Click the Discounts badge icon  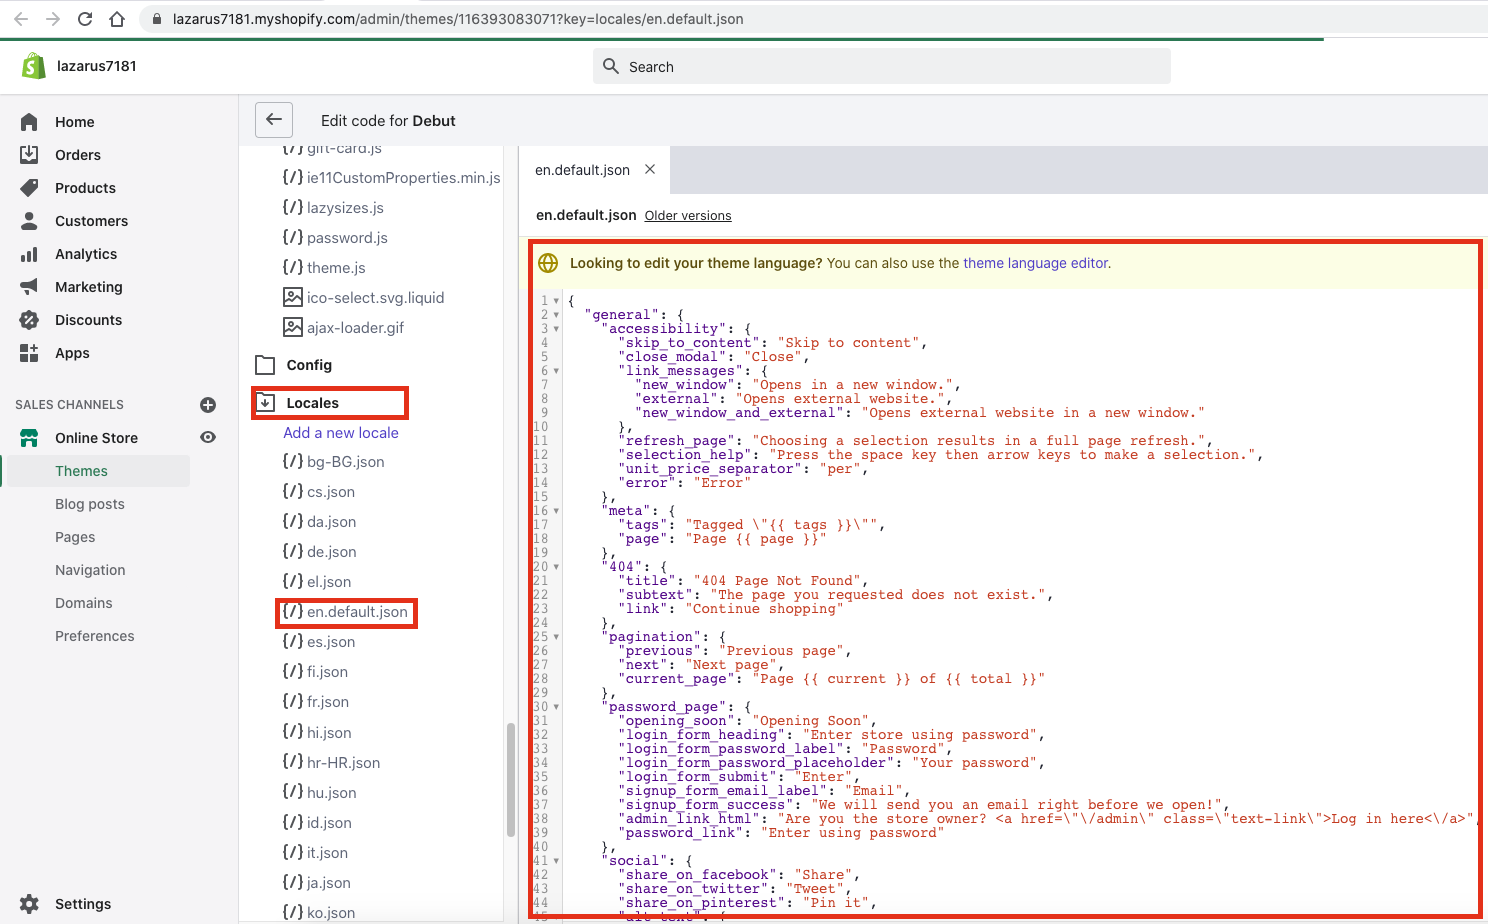(x=29, y=320)
